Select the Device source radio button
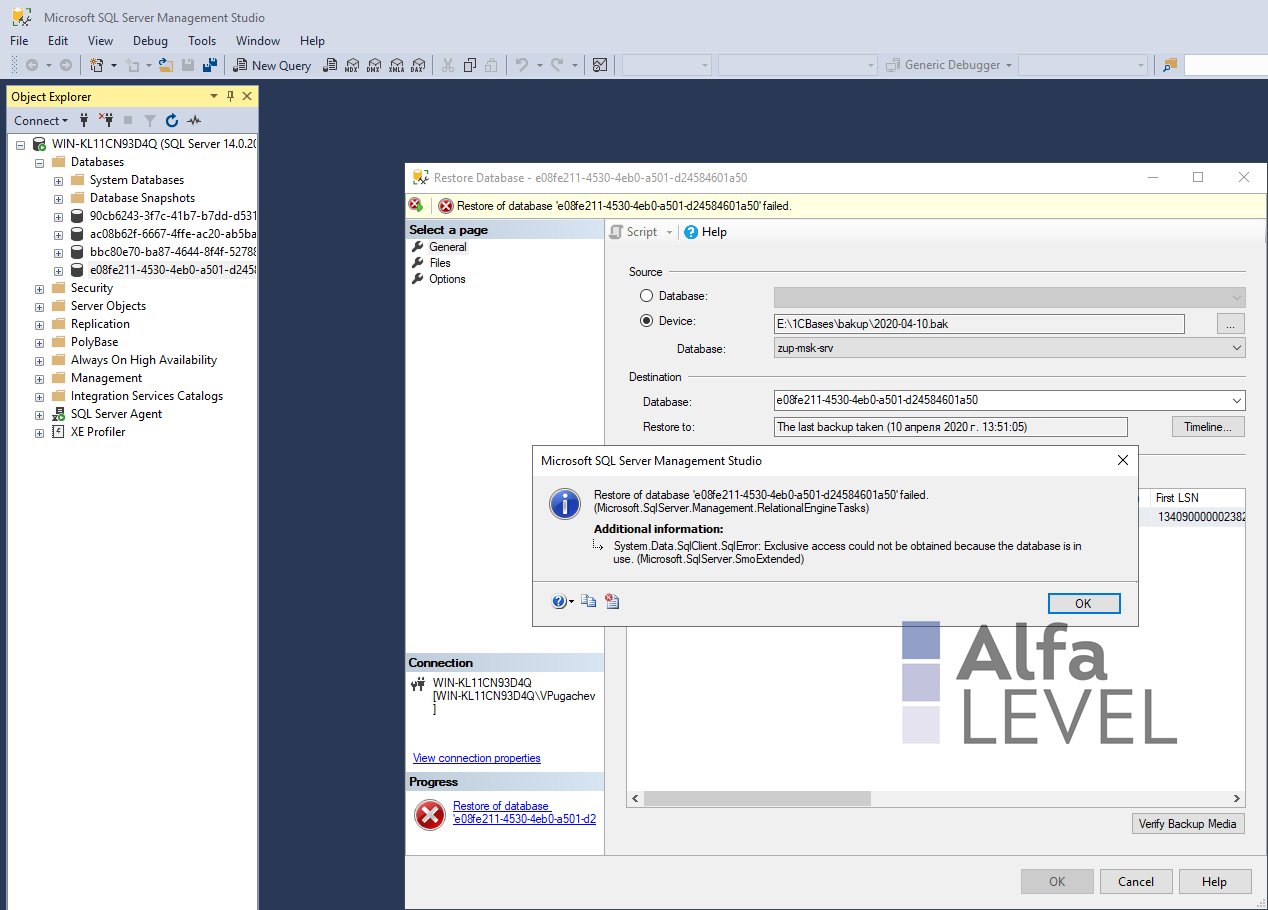This screenshot has height=910, width=1268. click(646, 321)
